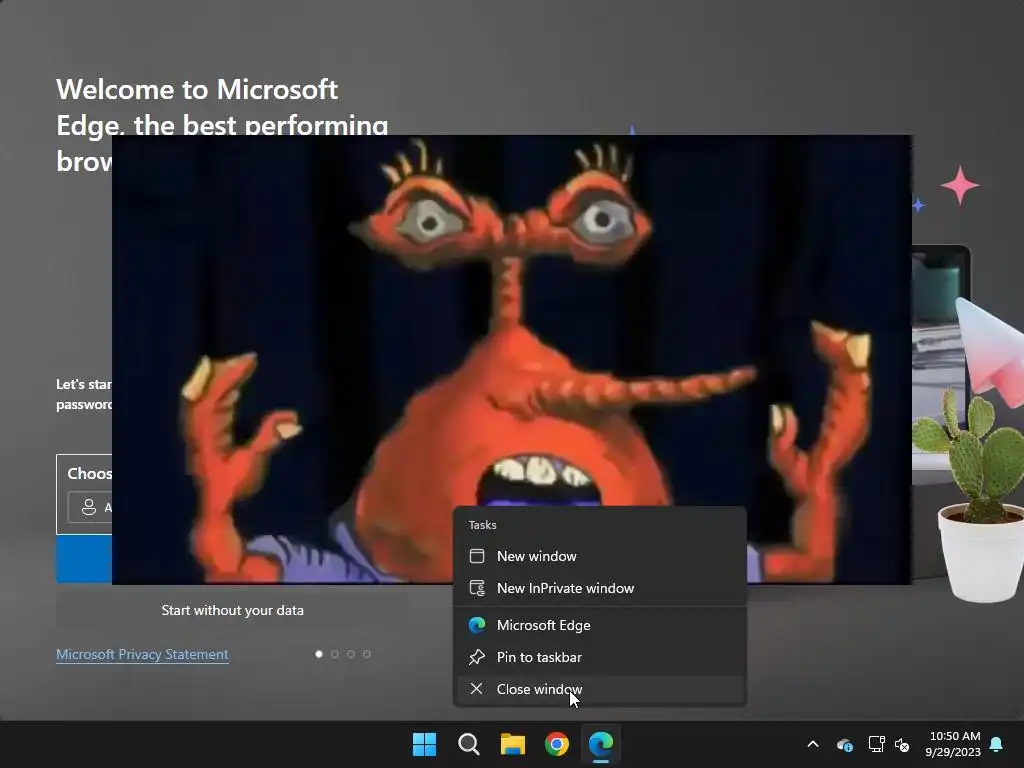The image size is (1024, 768).
Task: Click the pin icon in jump list
Action: point(477,657)
